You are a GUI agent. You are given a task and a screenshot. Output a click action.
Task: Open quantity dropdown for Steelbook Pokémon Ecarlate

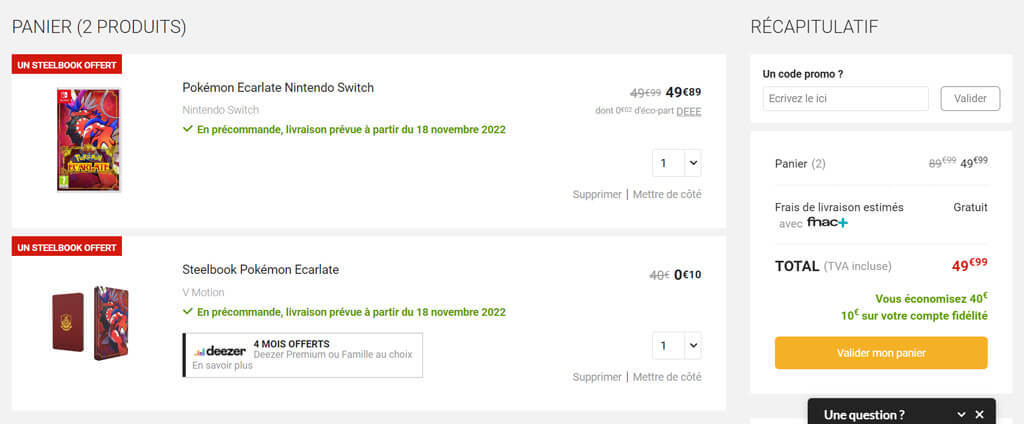pos(677,346)
